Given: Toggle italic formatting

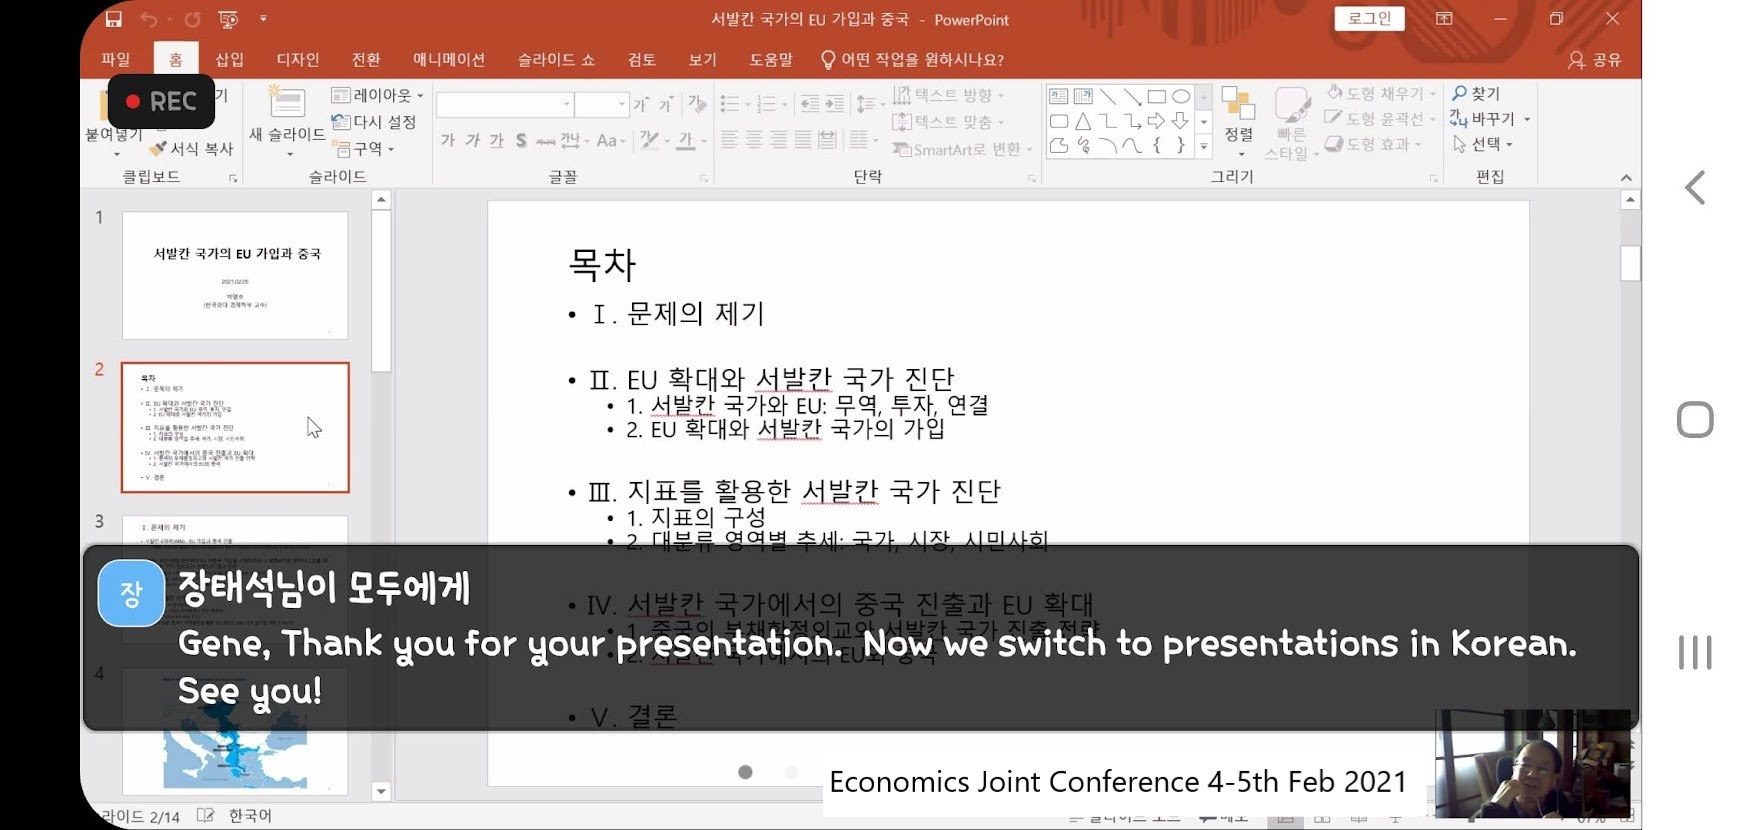Looking at the screenshot, I should coord(472,141).
